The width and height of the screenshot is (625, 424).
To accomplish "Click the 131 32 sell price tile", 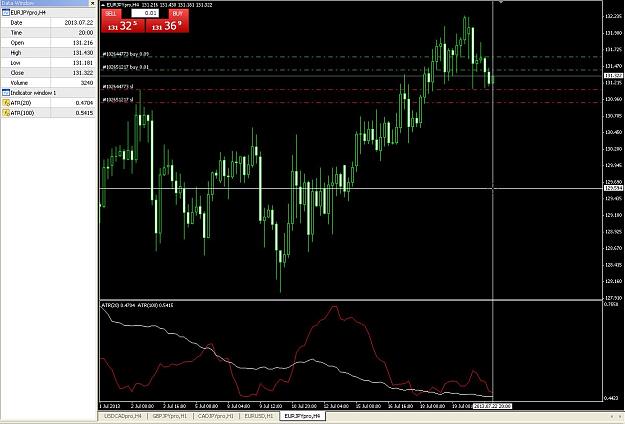I will 123,26.
